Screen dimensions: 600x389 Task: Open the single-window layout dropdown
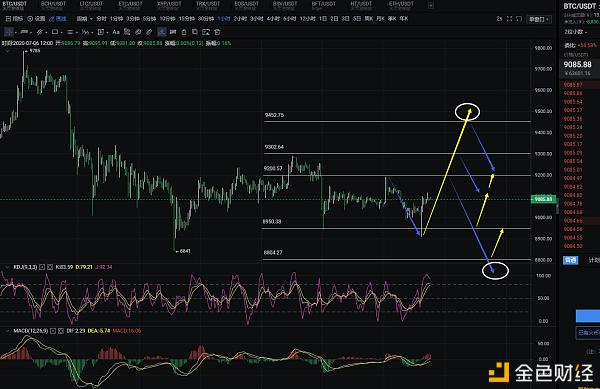pos(539,19)
